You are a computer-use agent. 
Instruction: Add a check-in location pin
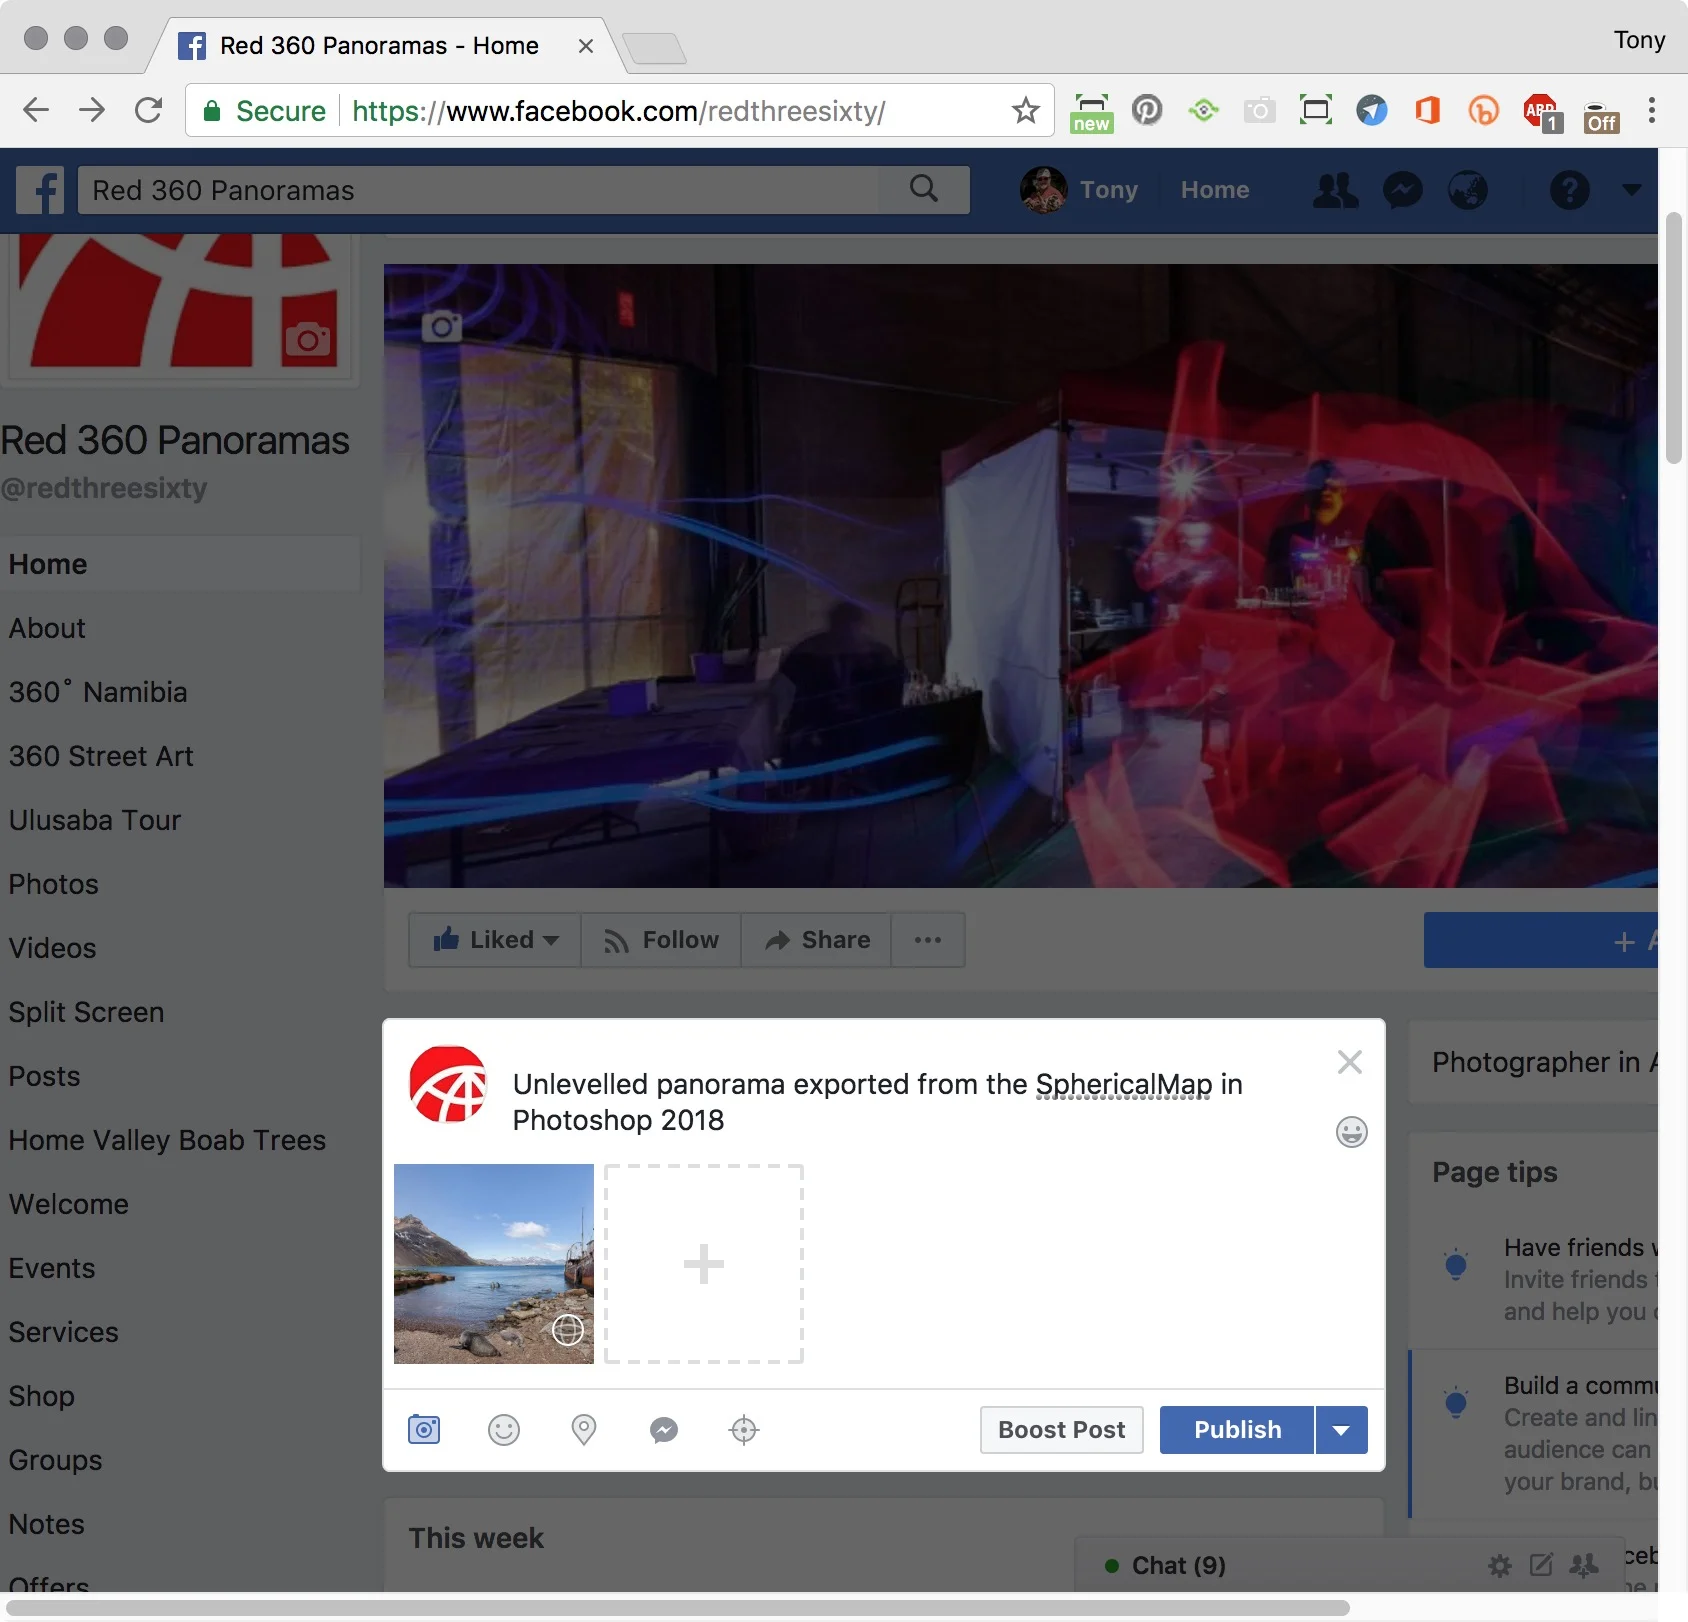click(x=584, y=1430)
